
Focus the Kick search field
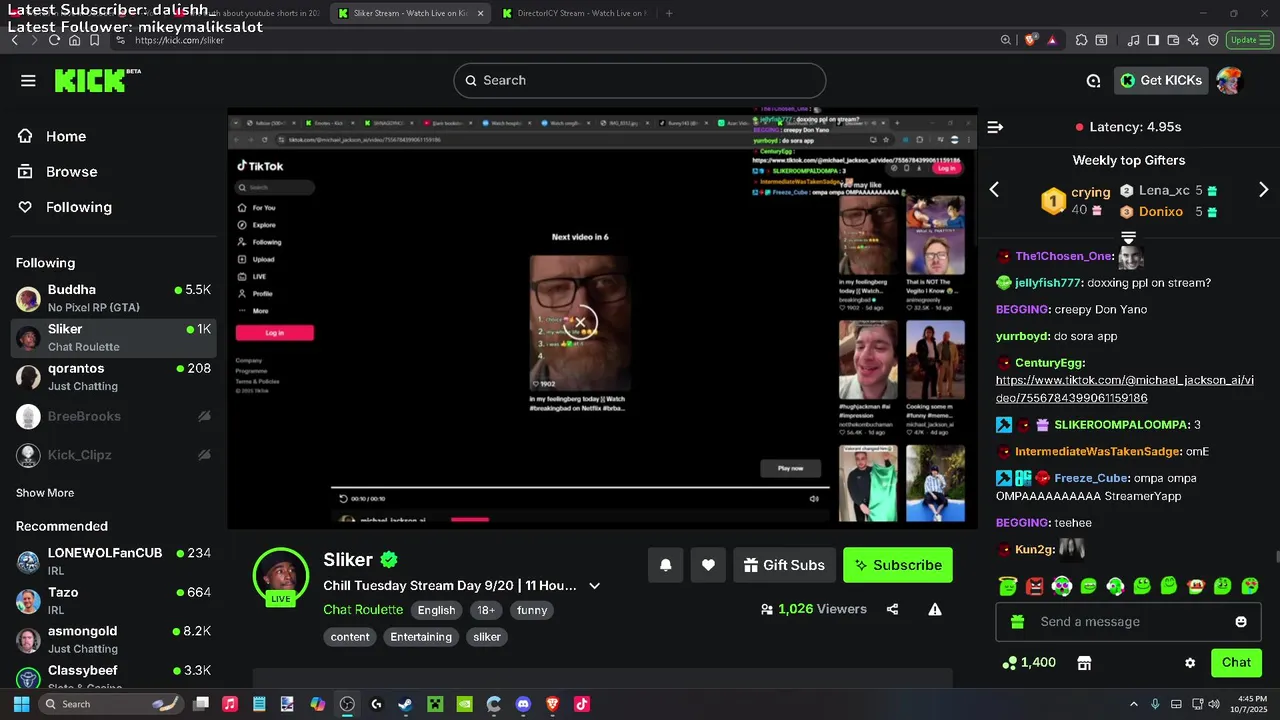tap(640, 81)
